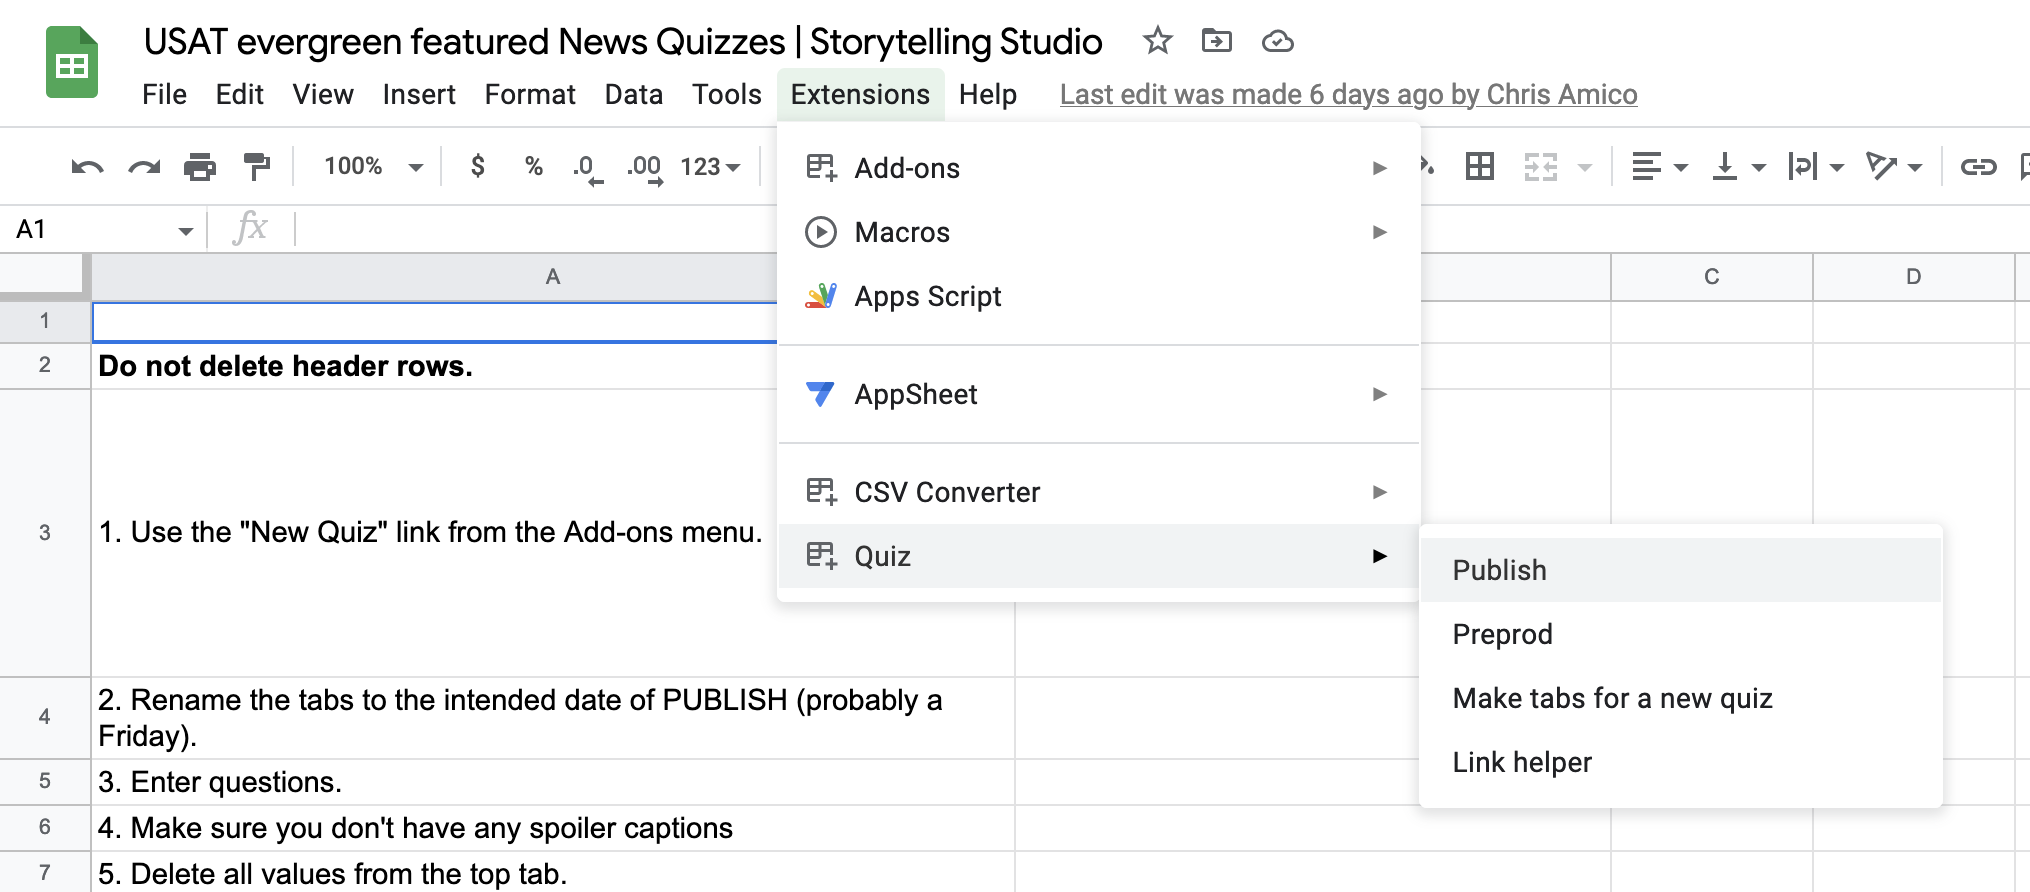
Task: Click the text rotation icon
Action: [1881, 166]
